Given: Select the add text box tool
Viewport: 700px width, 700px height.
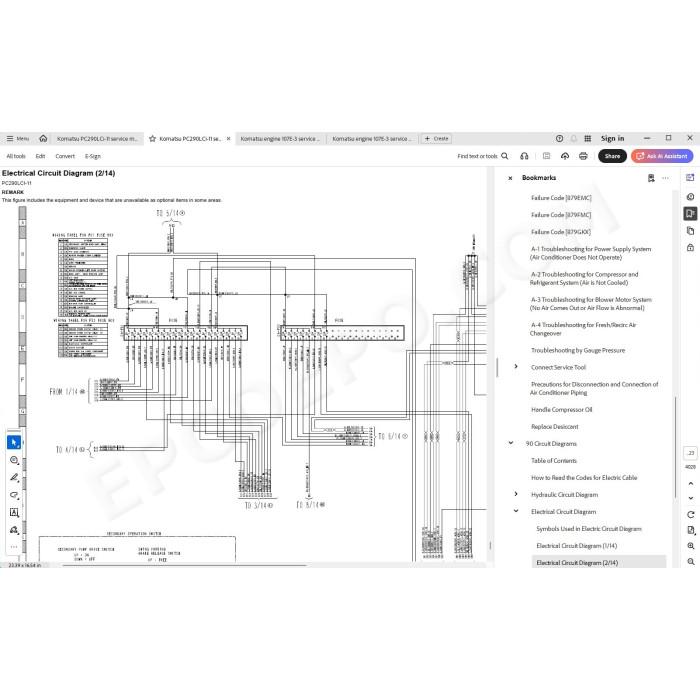Looking at the screenshot, I should (14, 512).
